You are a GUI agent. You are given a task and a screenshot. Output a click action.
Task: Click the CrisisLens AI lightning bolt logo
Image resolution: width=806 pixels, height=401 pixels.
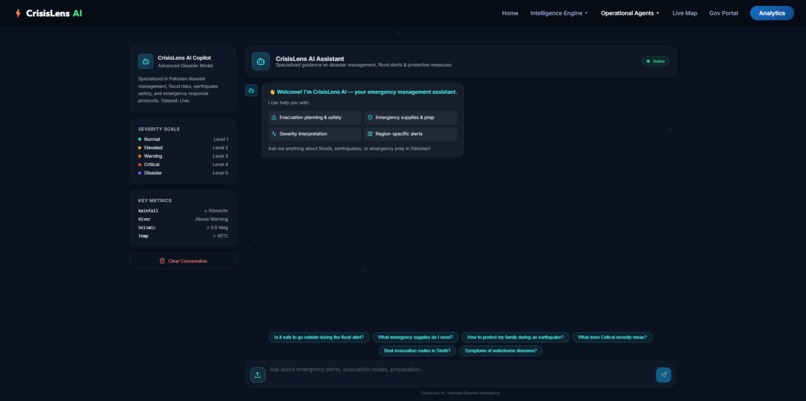click(x=18, y=13)
